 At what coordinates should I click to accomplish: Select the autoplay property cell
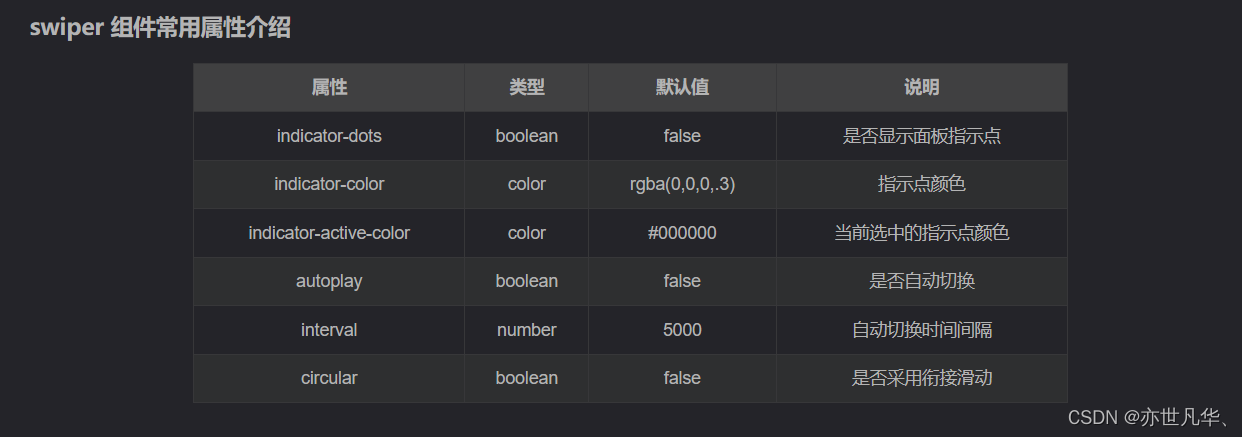(x=329, y=281)
